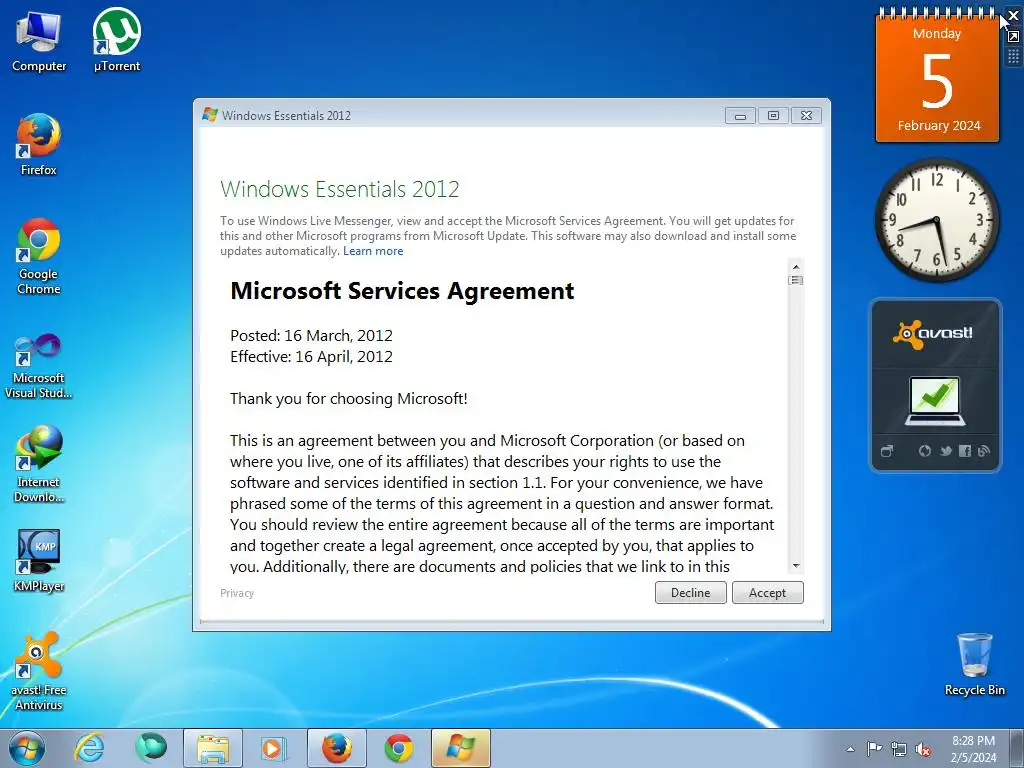Open the green round app on the taskbar
This screenshot has height=768, width=1024.
coord(150,748)
